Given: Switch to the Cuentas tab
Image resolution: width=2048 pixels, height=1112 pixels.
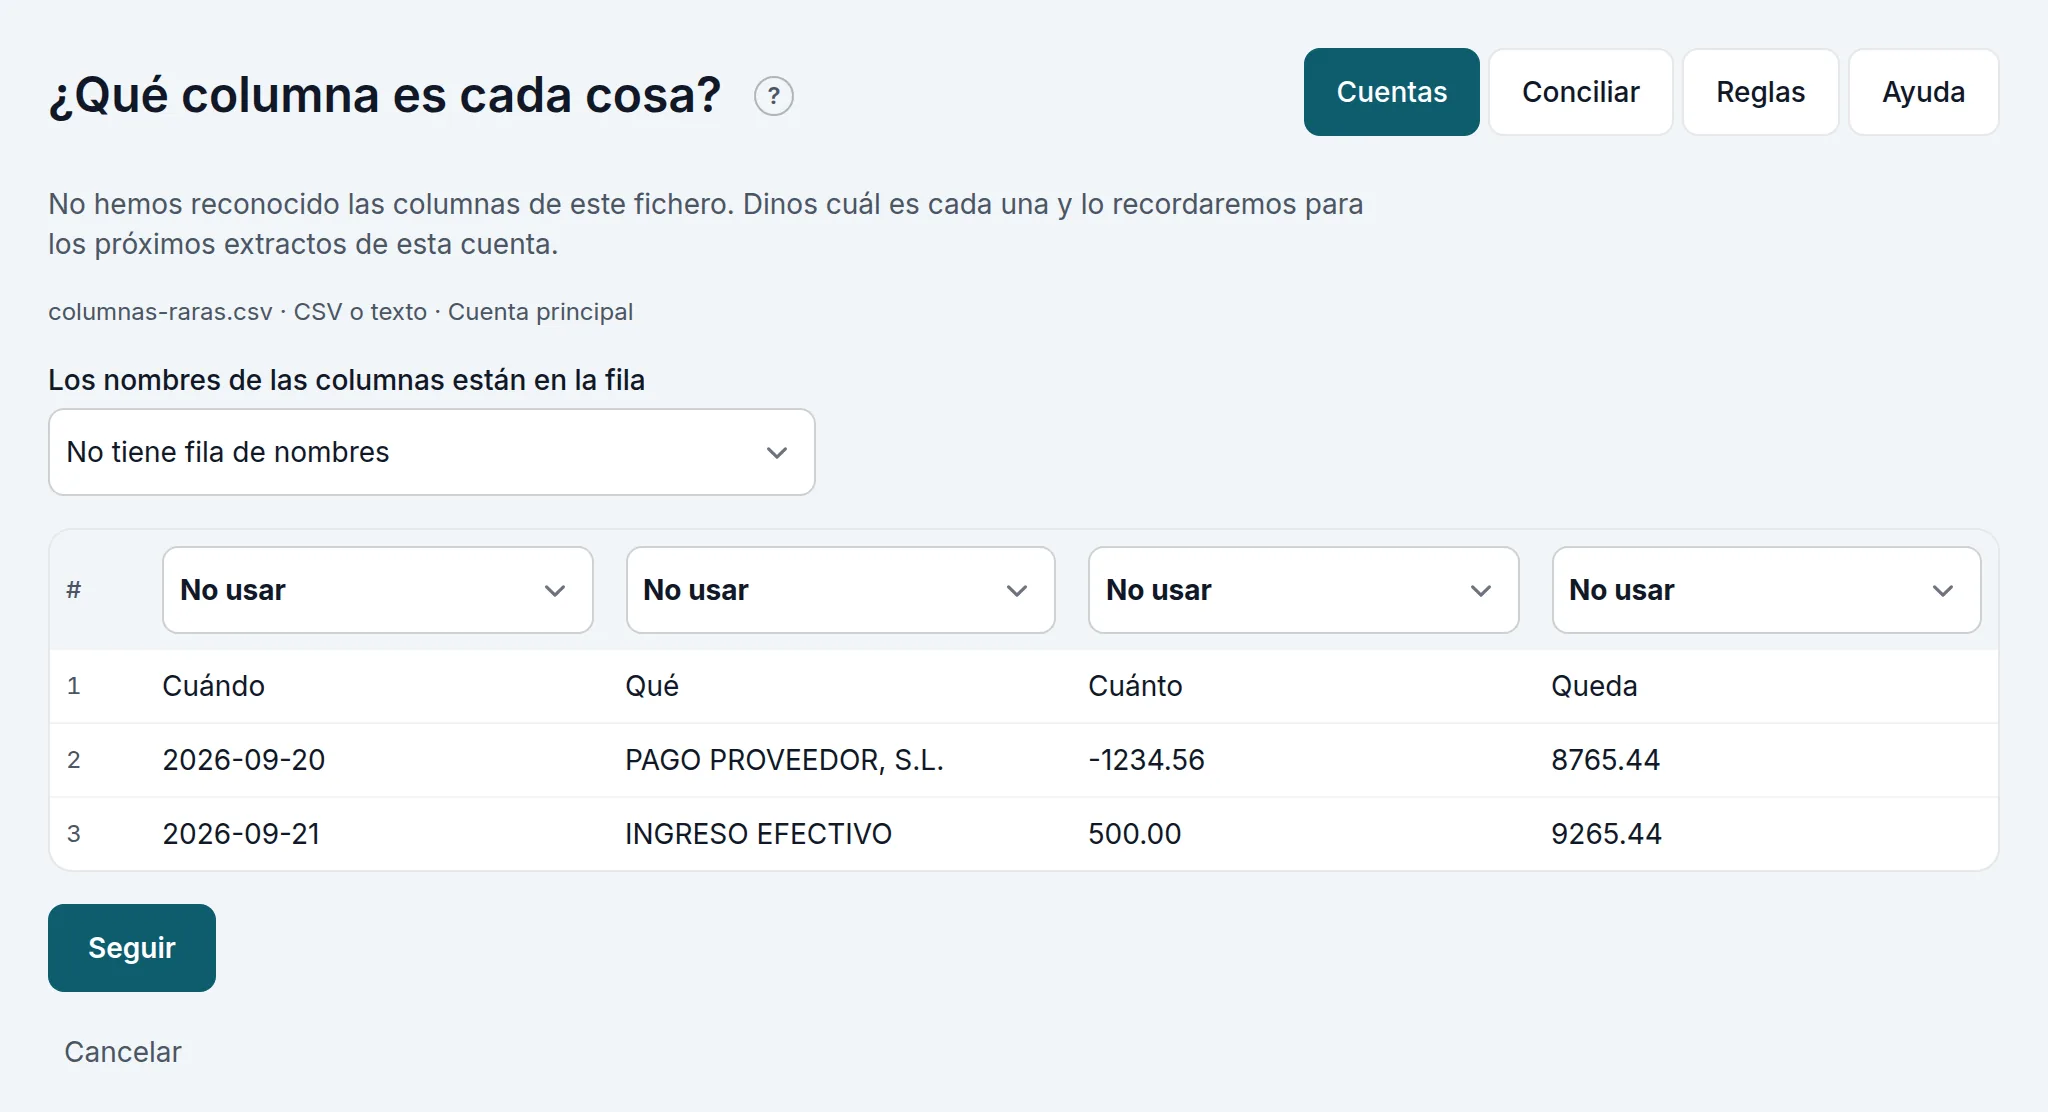Looking at the screenshot, I should tap(1391, 92).
